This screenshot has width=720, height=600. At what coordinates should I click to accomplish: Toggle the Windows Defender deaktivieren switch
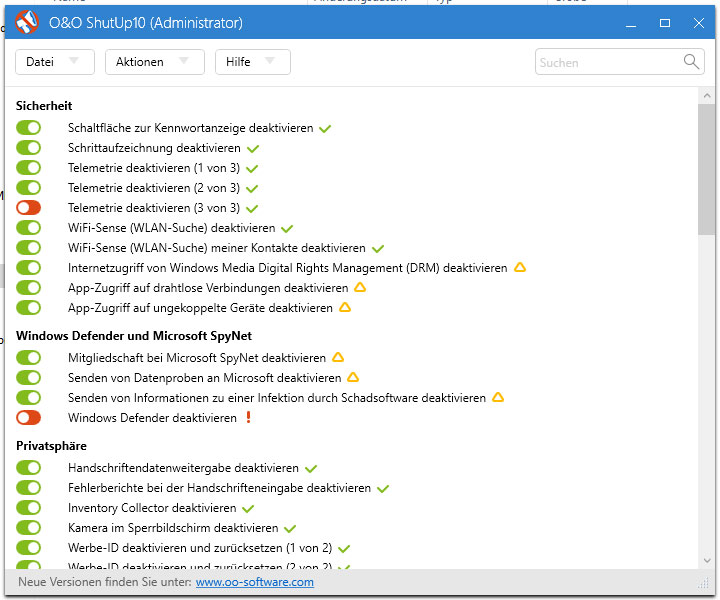point(29,418)
